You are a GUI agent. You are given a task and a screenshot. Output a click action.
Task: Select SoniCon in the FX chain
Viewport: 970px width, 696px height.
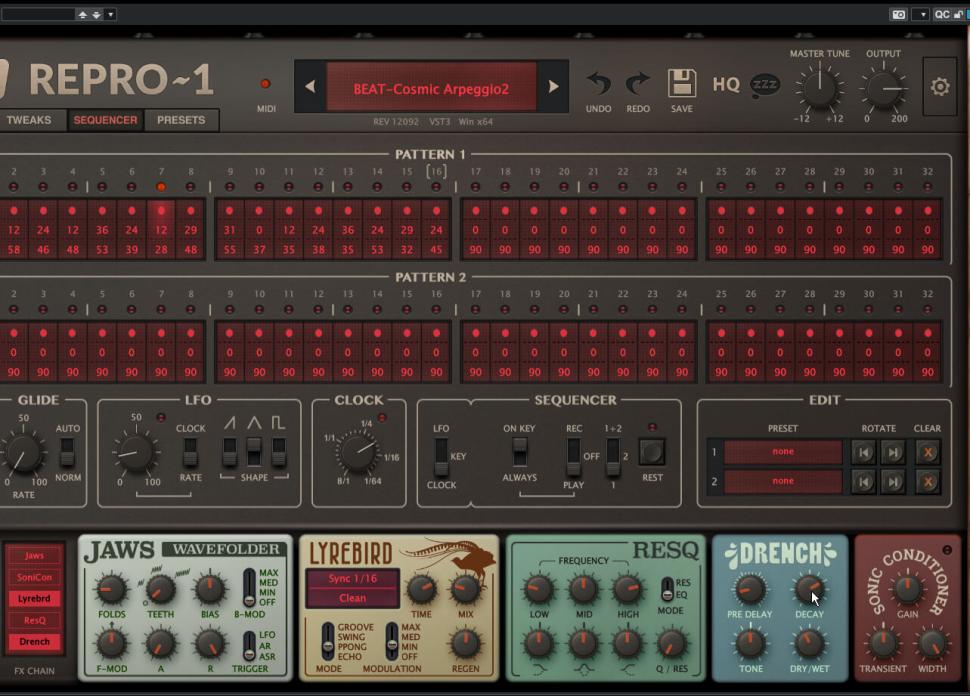[34, 577]
